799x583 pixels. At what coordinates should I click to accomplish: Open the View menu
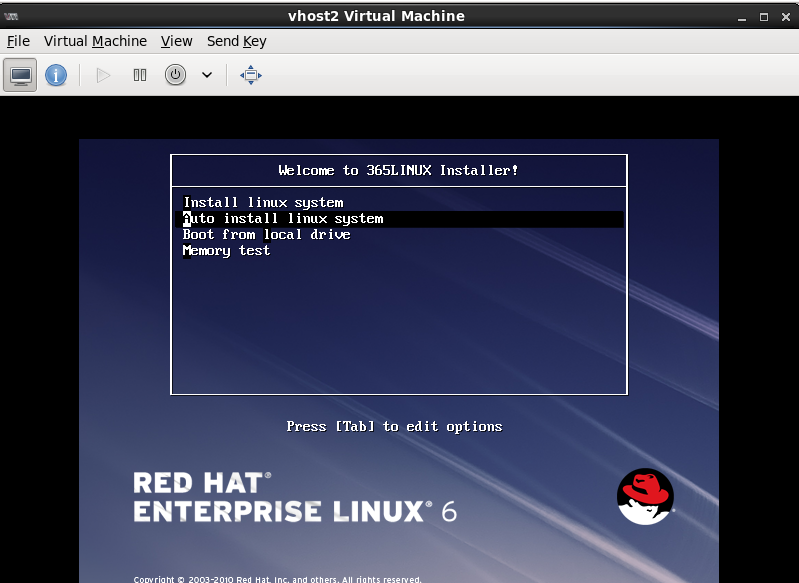tap(176, 41)
